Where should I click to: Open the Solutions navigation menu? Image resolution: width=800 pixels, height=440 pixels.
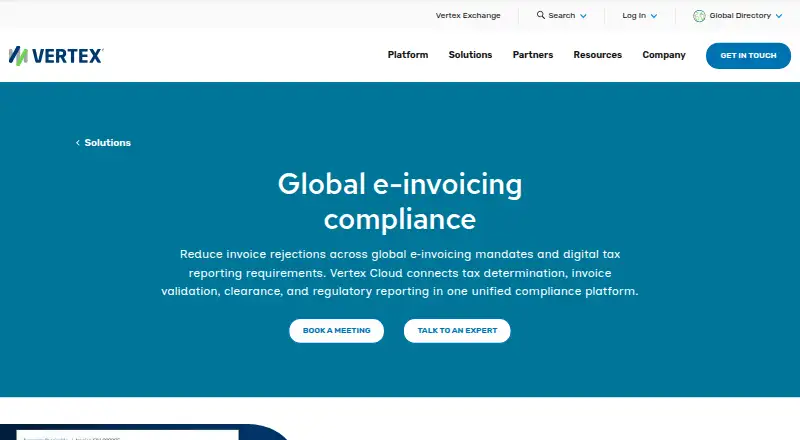[470, 55]
